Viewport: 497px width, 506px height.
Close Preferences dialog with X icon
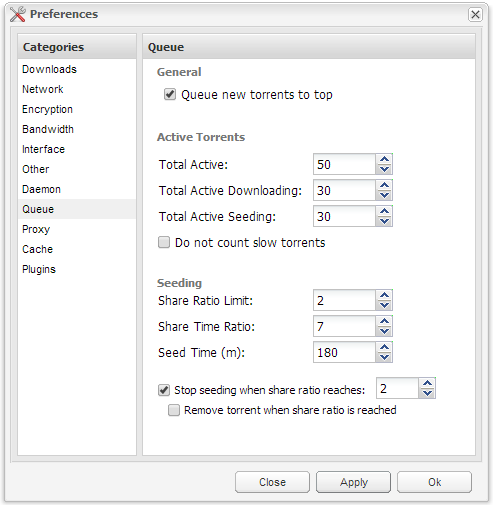(475, 15)
